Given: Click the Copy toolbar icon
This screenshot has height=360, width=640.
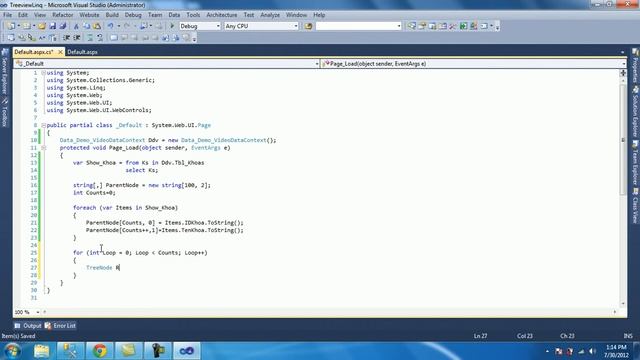Looking at the screenshot, I should (x=87, y=26).
